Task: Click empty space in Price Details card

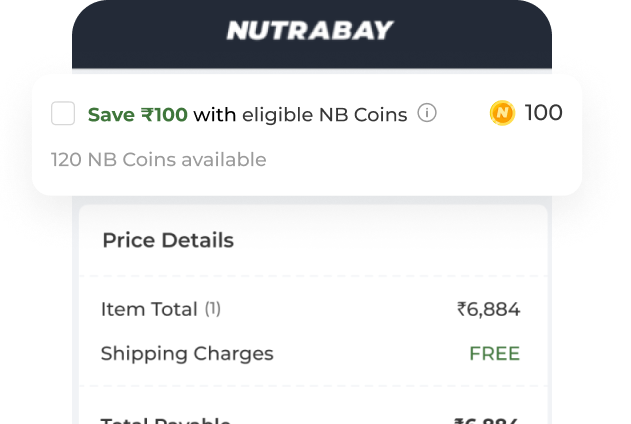Action: point(380,241)
